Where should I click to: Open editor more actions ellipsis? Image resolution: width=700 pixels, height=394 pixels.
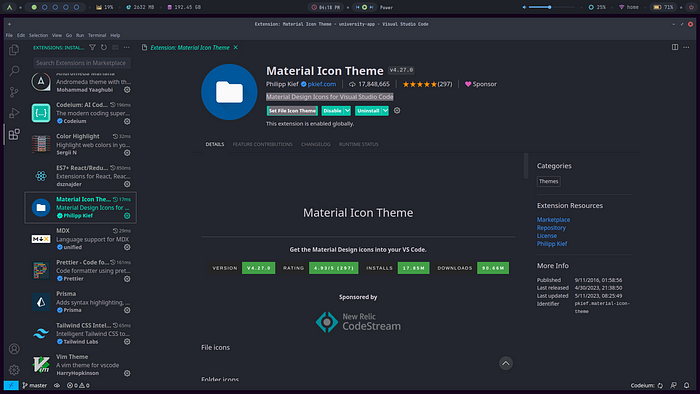pyautogui.click(x=686, y=47)
